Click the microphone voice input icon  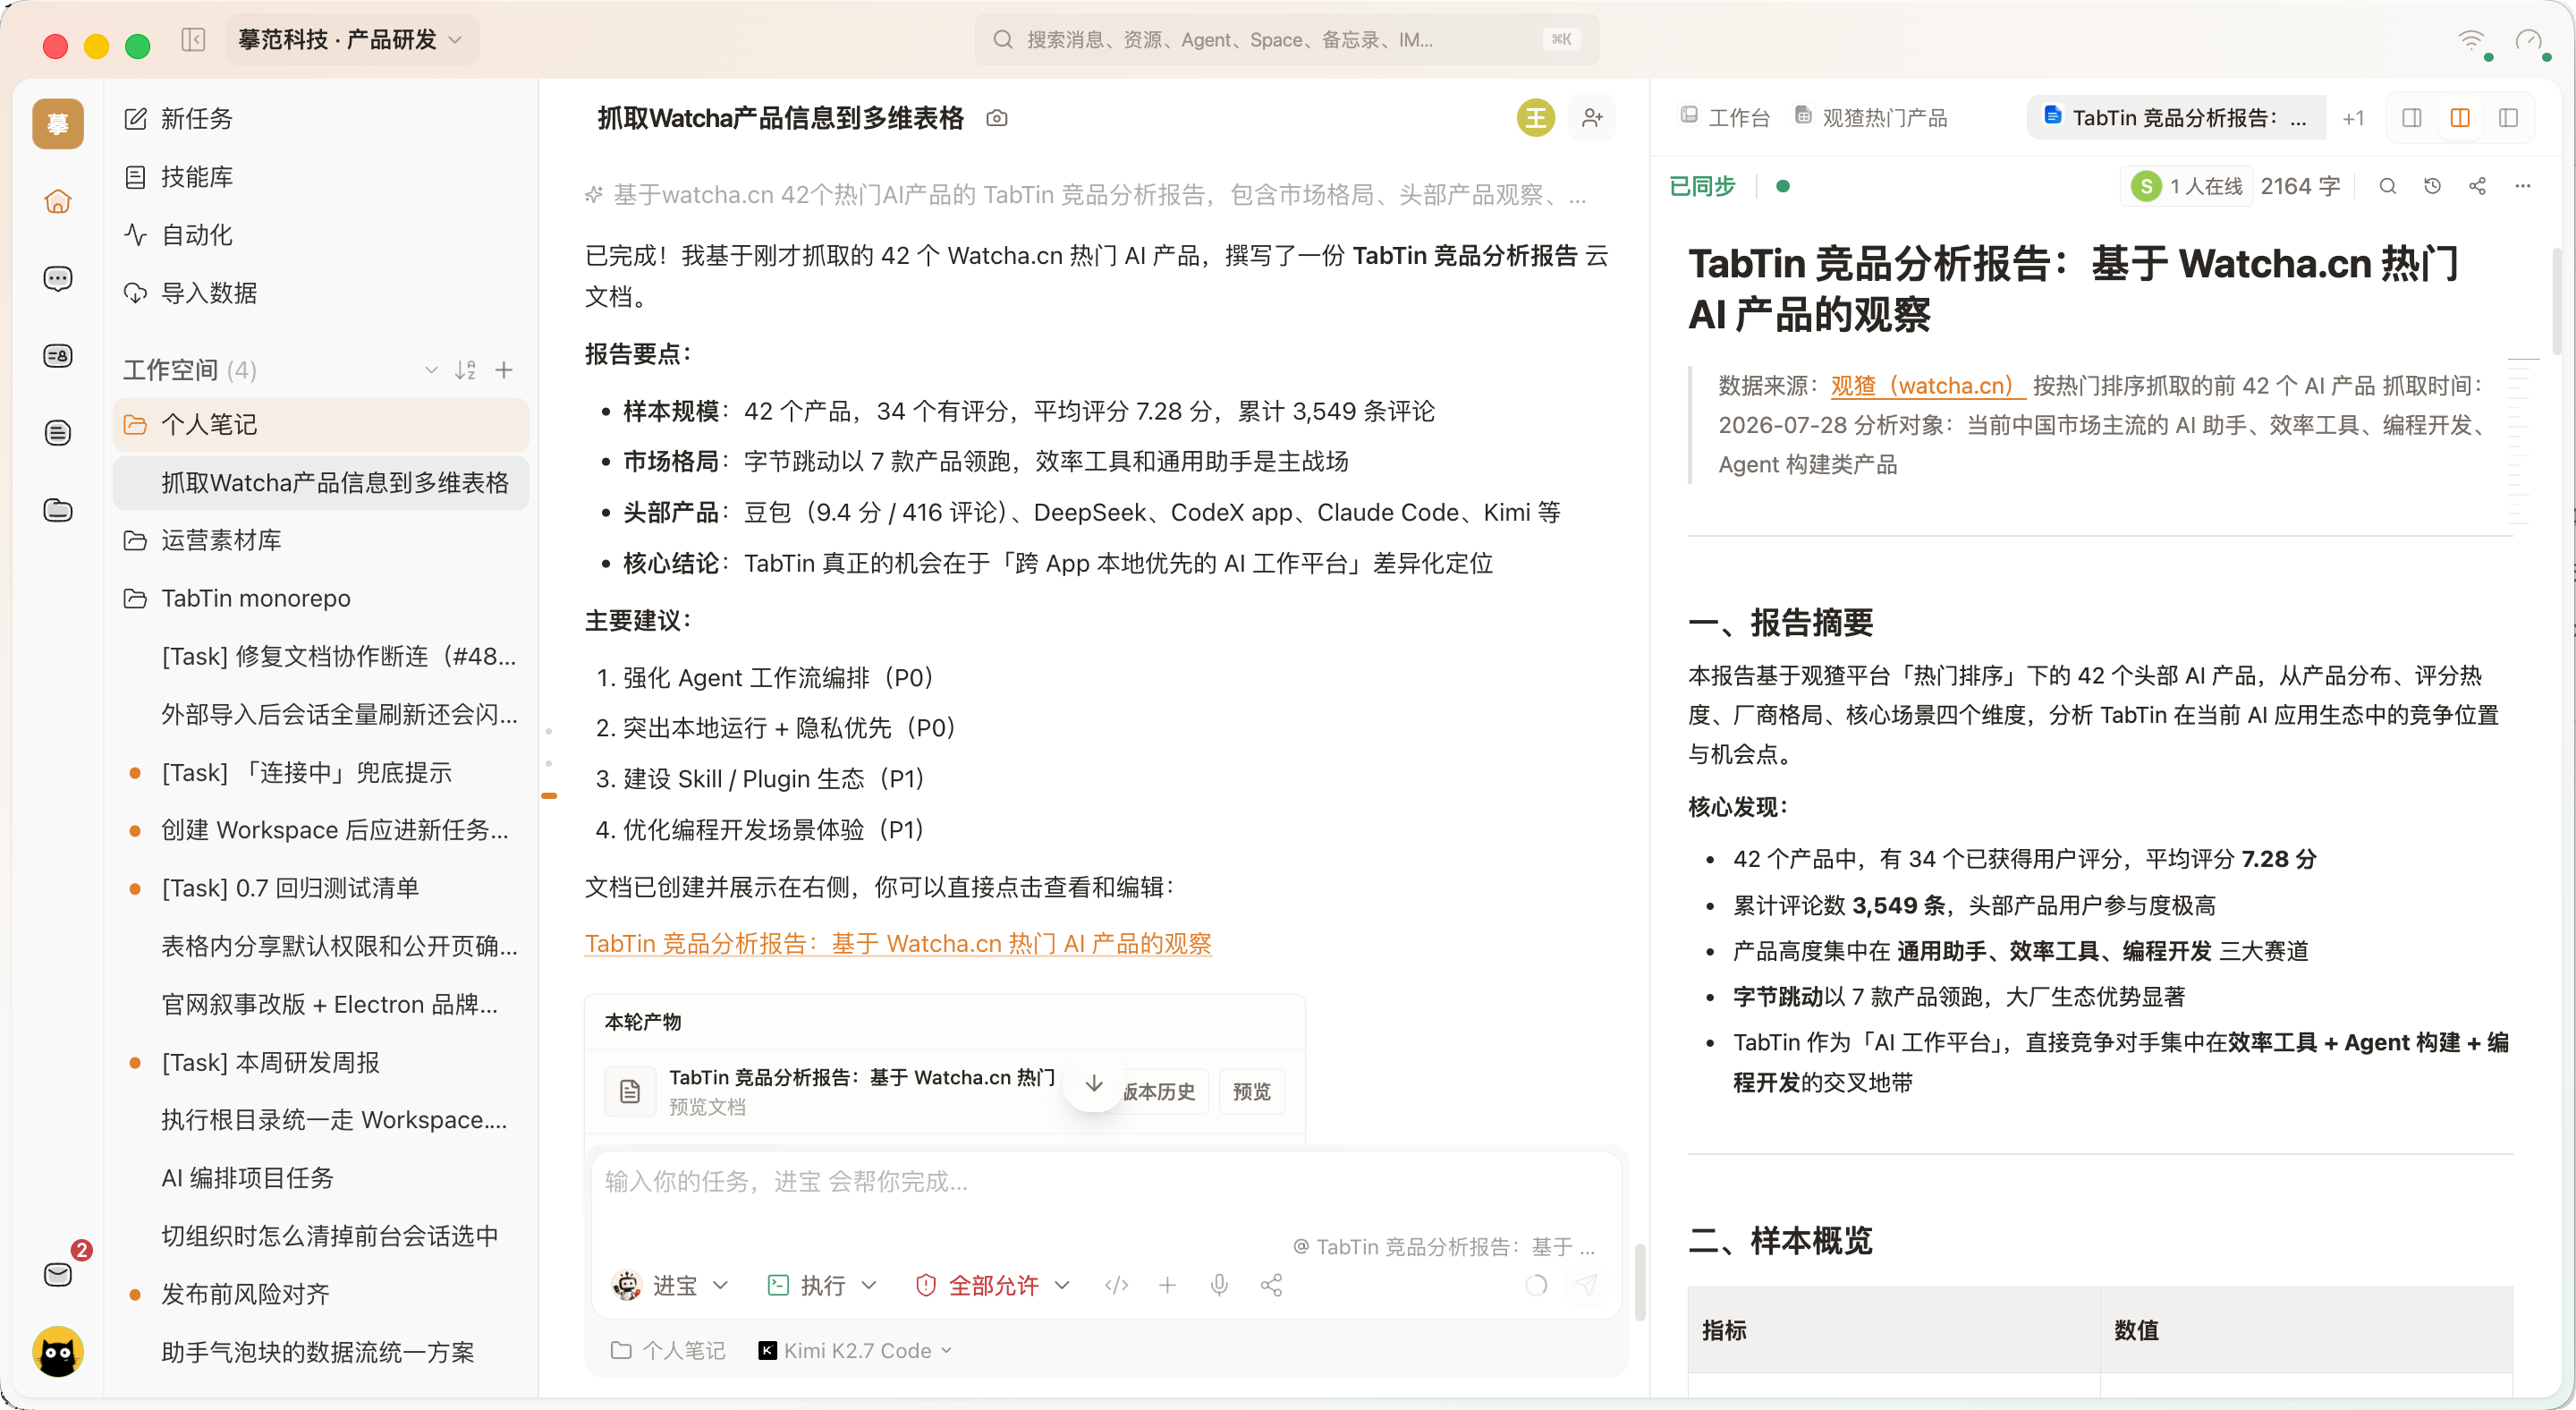click(1219, 1286)
